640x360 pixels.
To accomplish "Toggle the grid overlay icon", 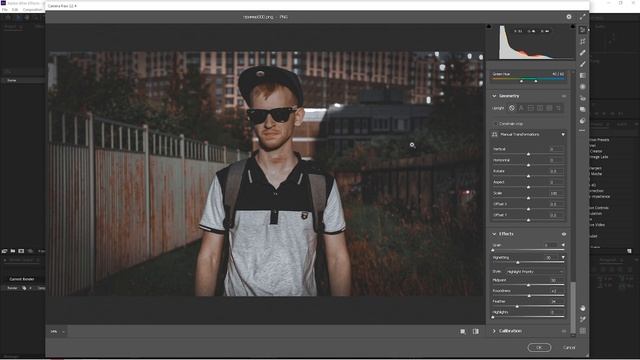I will [x=582, y=331].
